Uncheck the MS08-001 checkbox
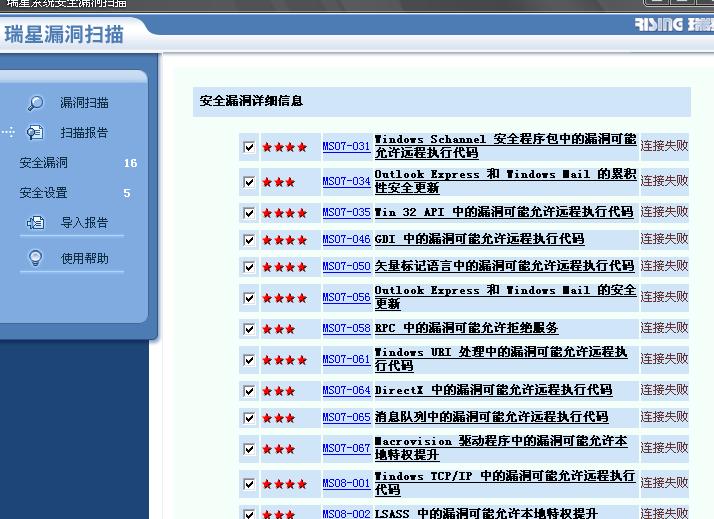The image size is (714, 519). 249,484
